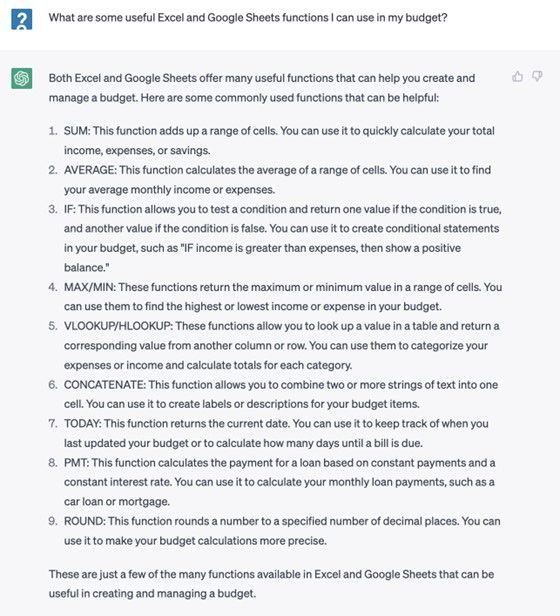
Task: Click the thumbs down icon on the response
Action: click(537, 76)
